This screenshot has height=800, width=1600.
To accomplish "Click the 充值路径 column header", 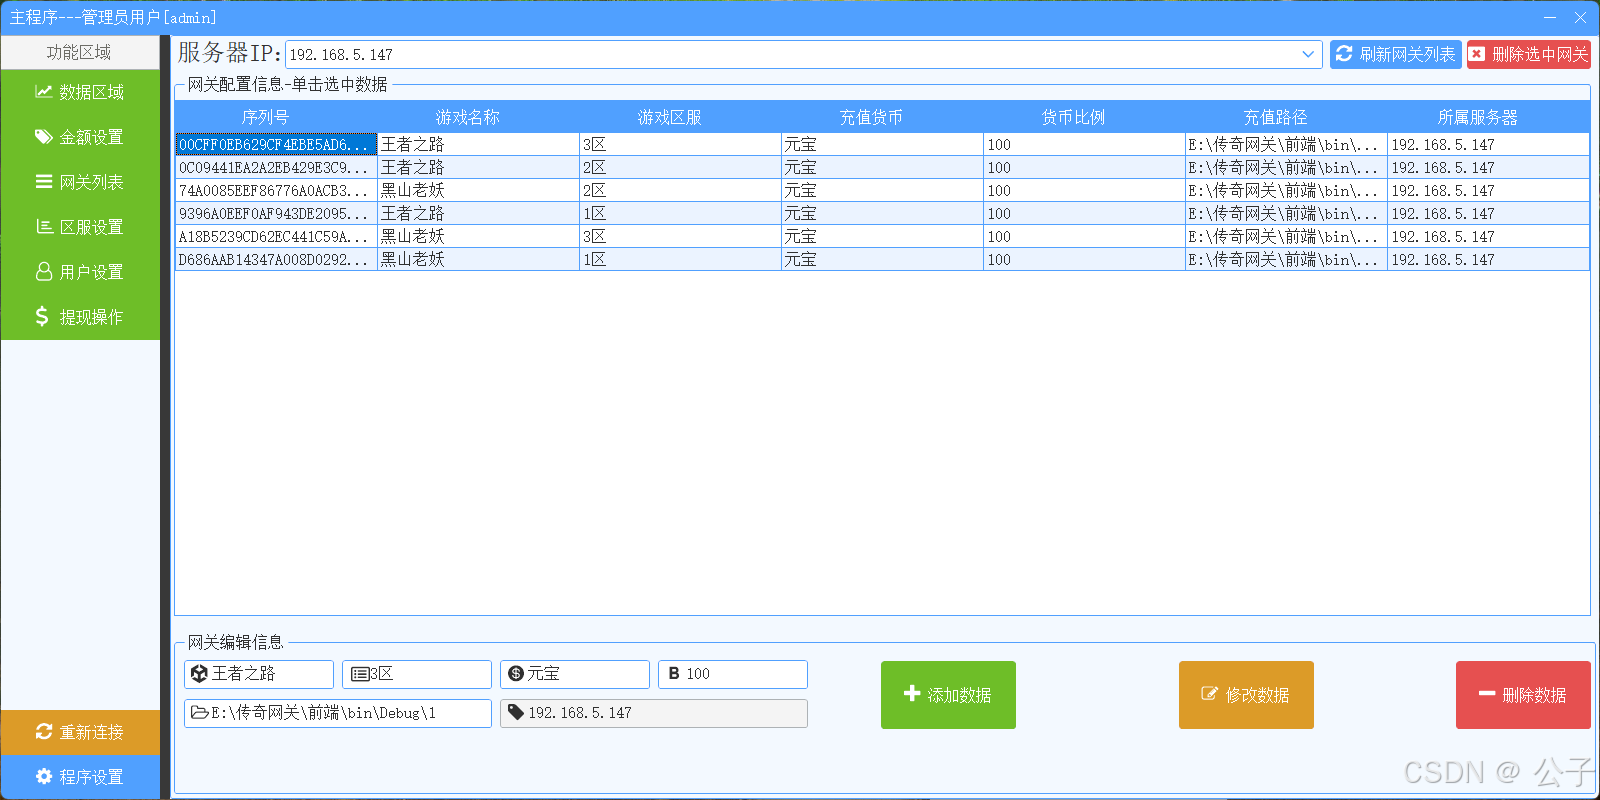I will coord(1275,117).
